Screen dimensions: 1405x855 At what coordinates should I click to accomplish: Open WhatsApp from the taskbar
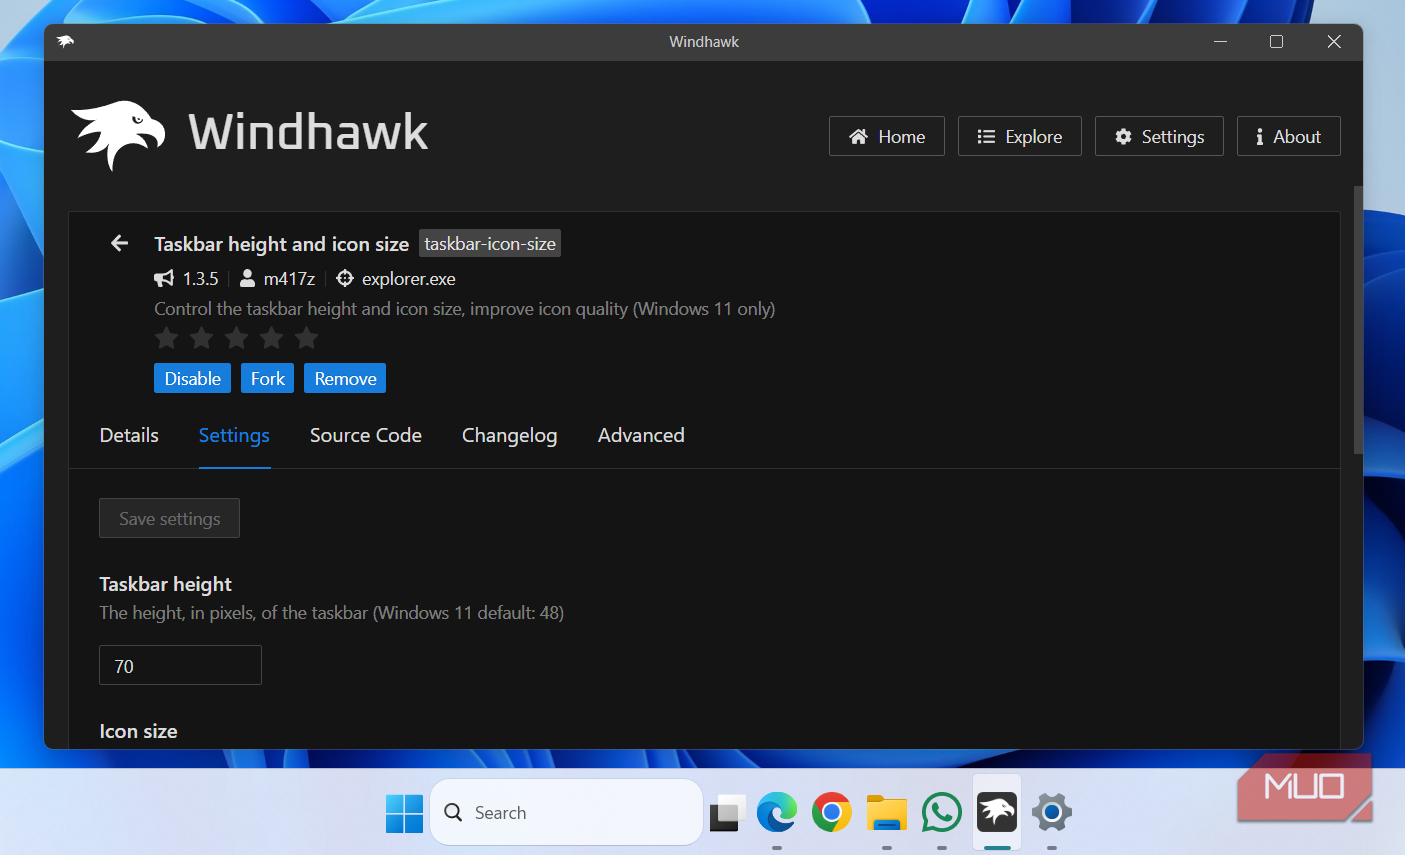[x=942, y=812]
